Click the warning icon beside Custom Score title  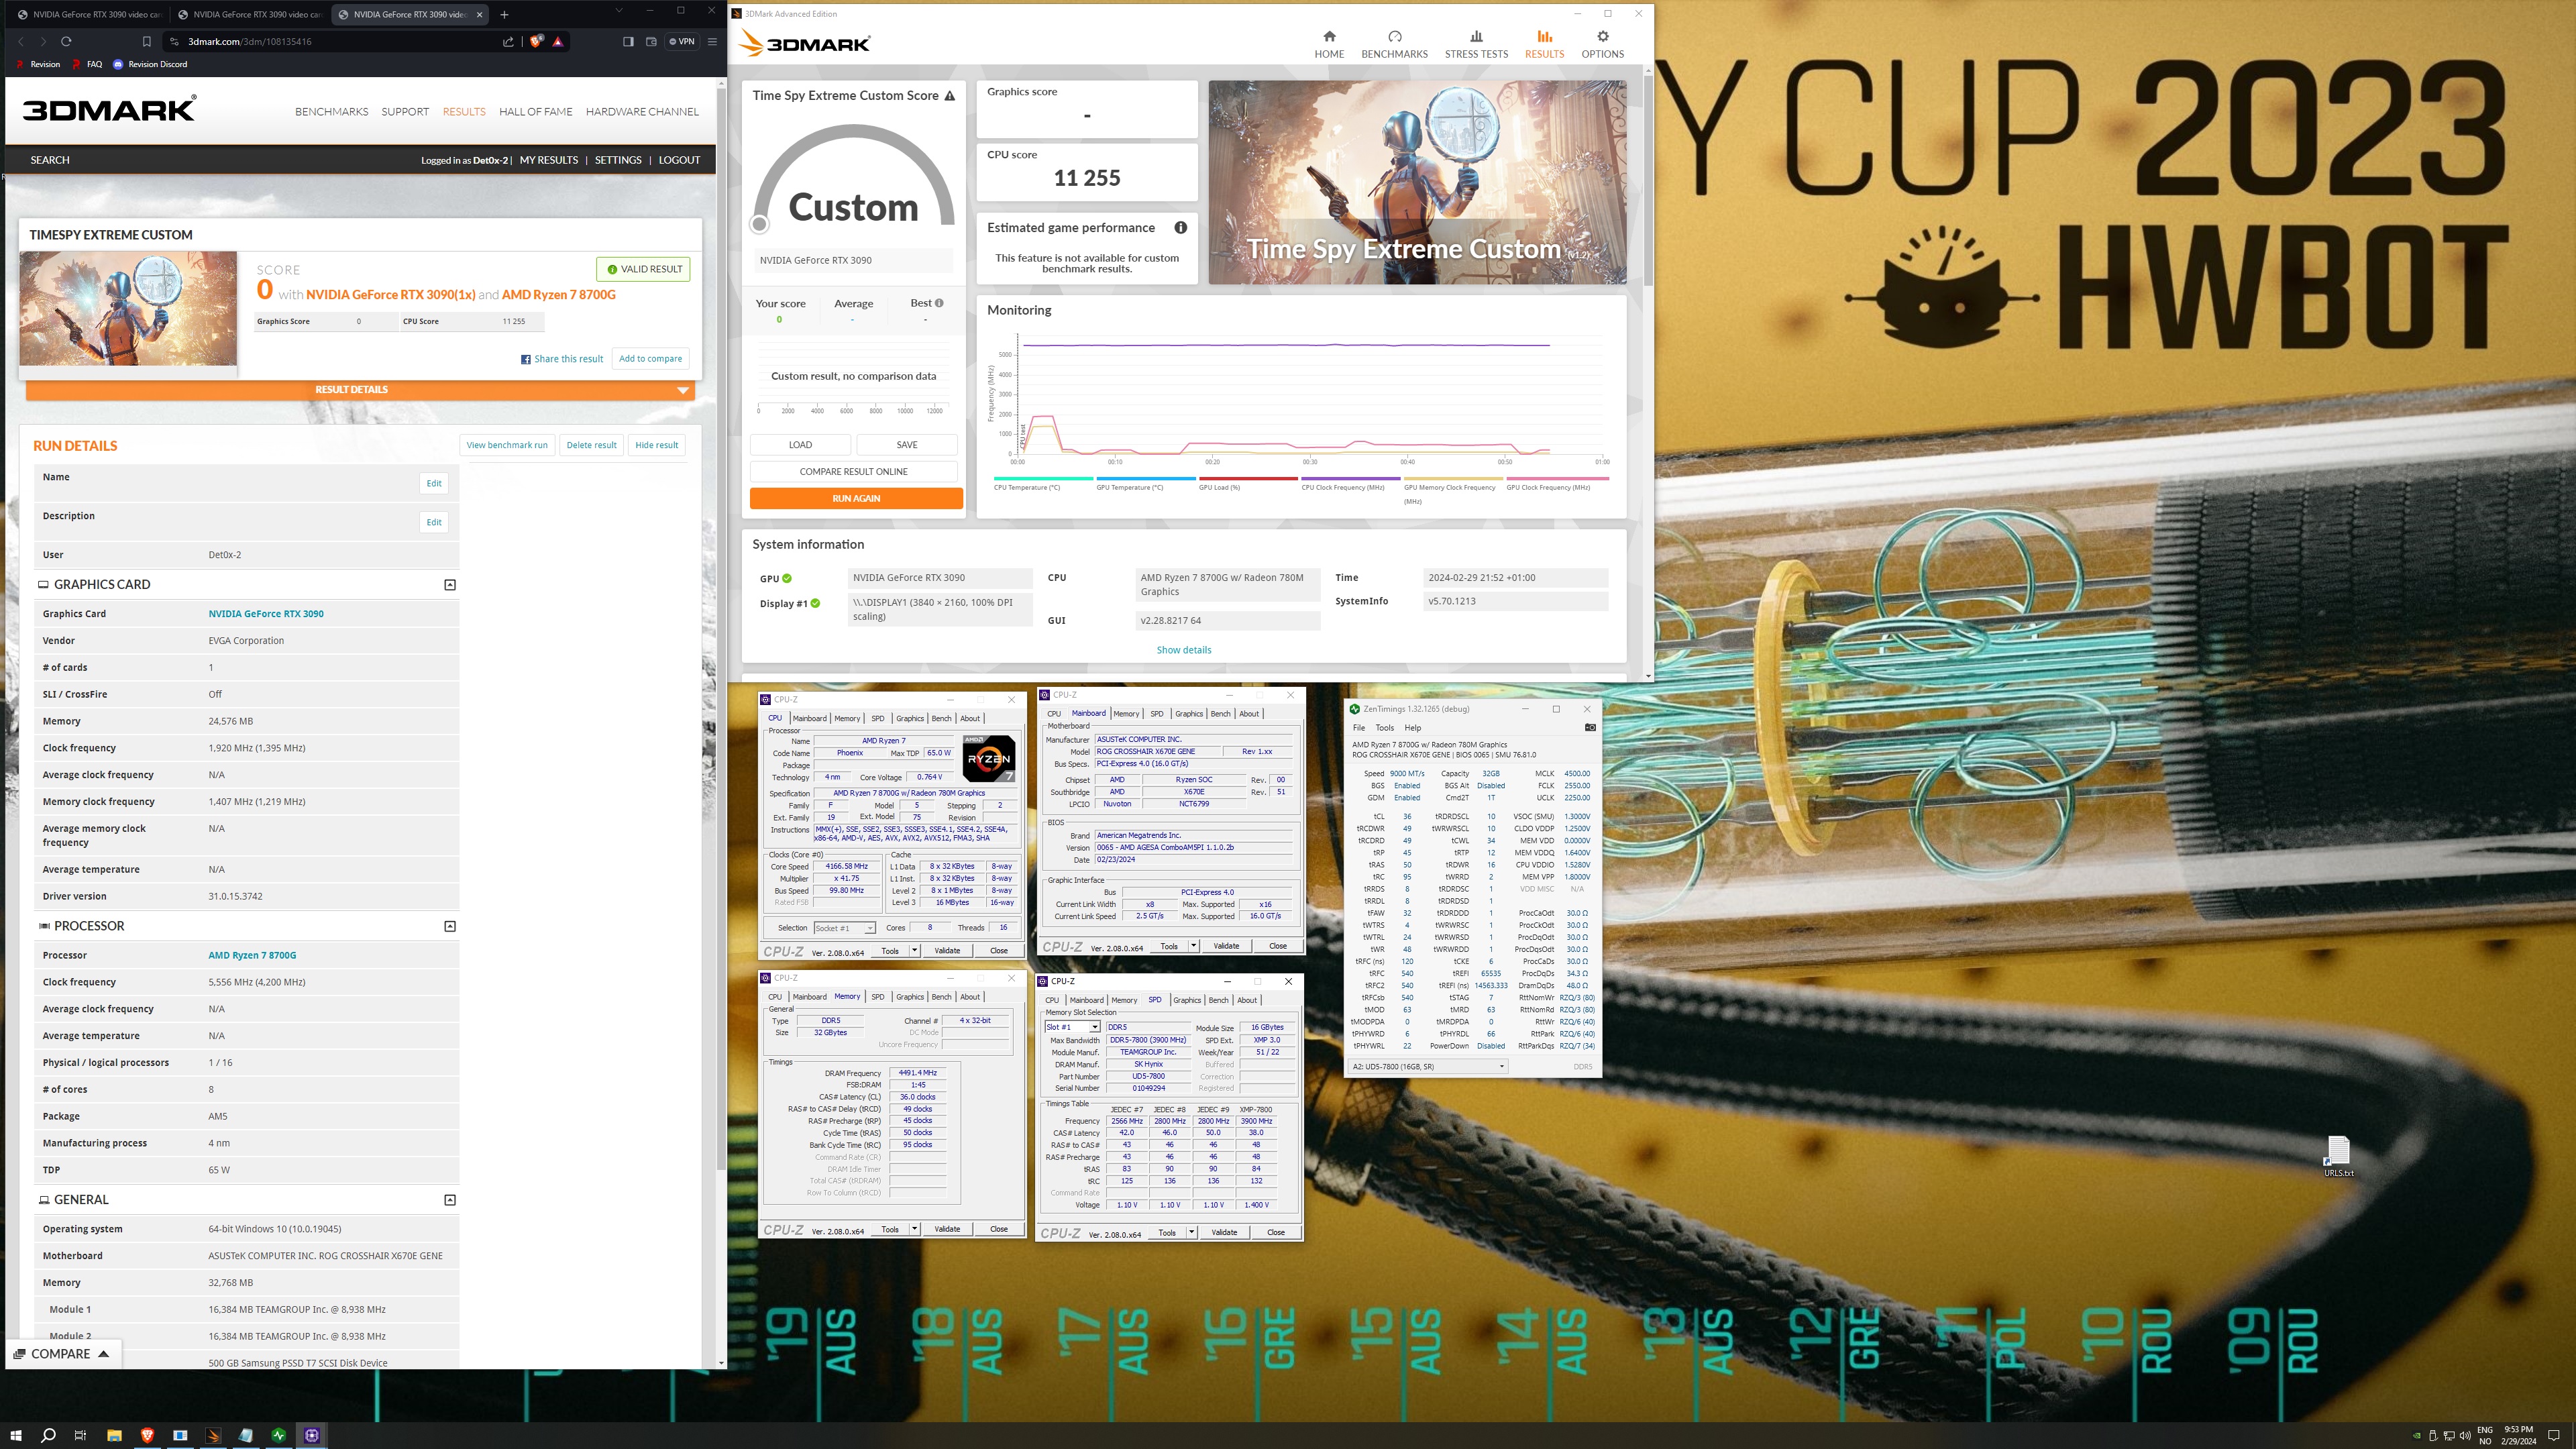(950, 96)
